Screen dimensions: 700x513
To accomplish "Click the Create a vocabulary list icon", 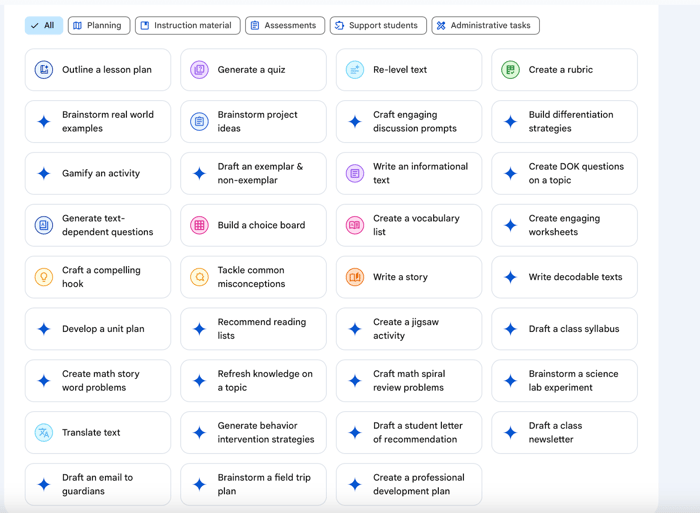I will pyautogui.click(x=355, y=225).
